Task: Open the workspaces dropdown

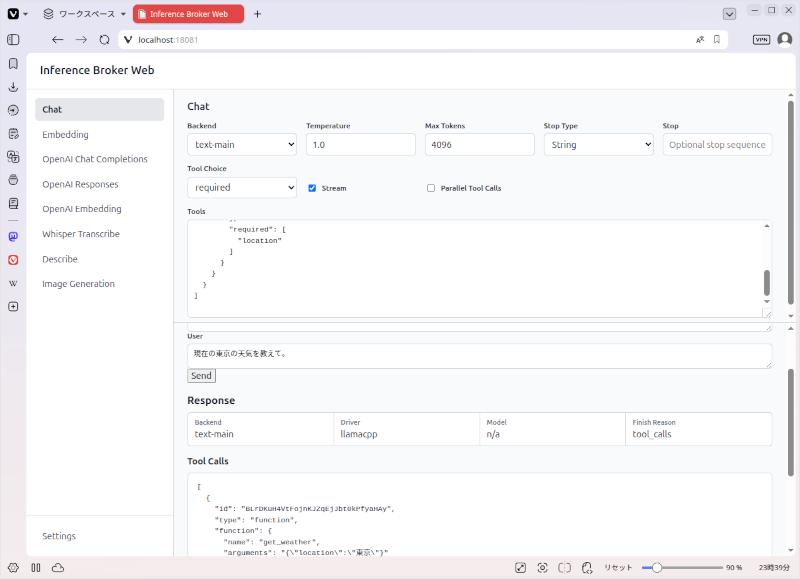Action: (x=84, y=14)
